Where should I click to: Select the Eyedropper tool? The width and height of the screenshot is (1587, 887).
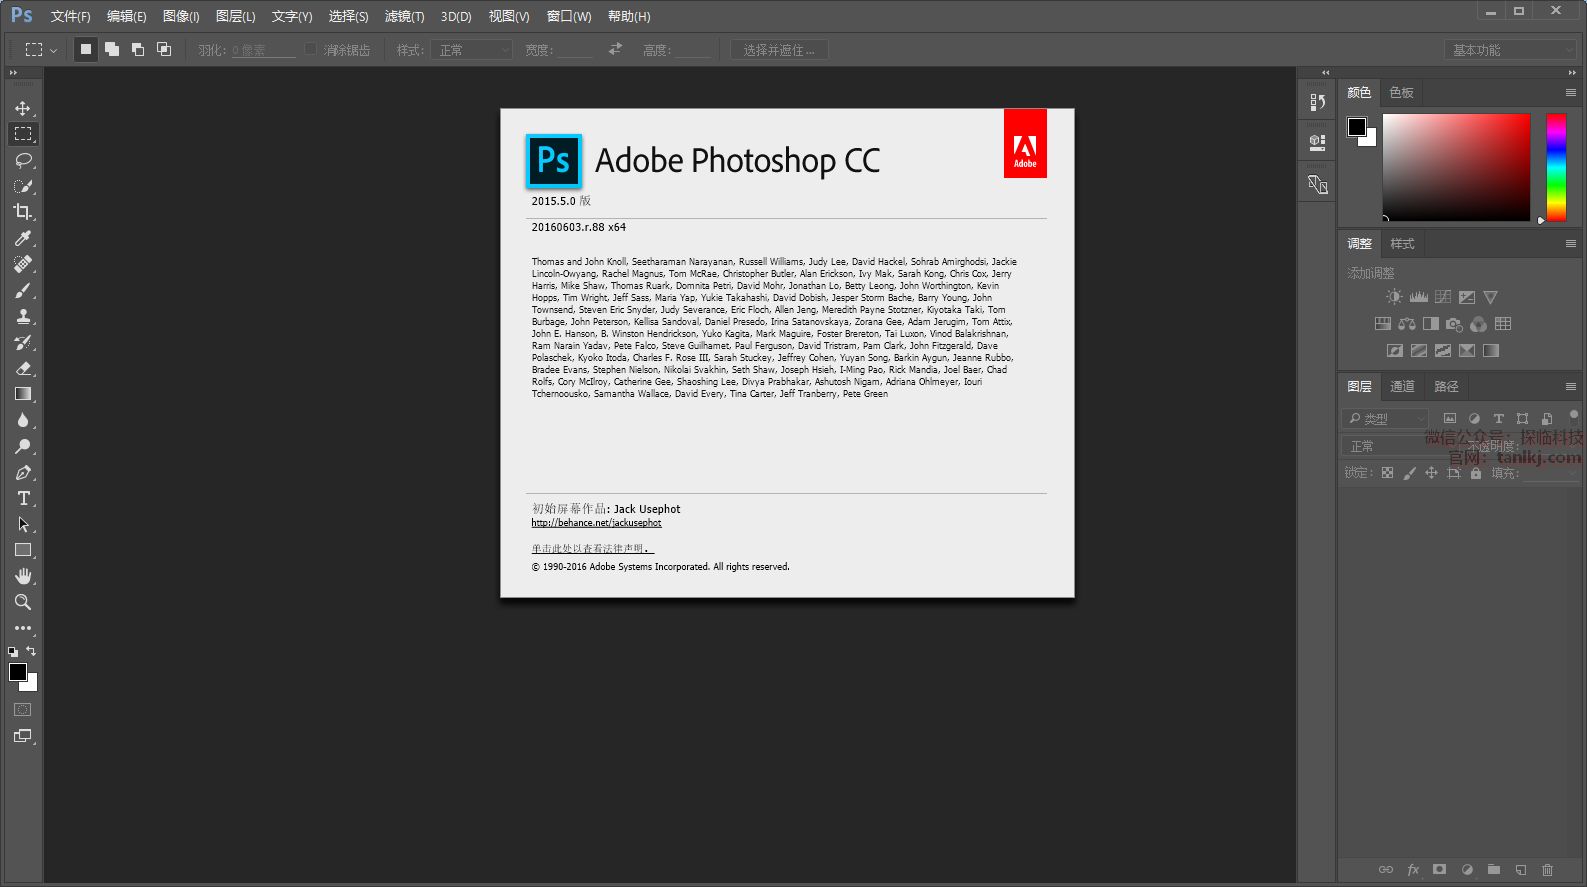tap(23, 238)
